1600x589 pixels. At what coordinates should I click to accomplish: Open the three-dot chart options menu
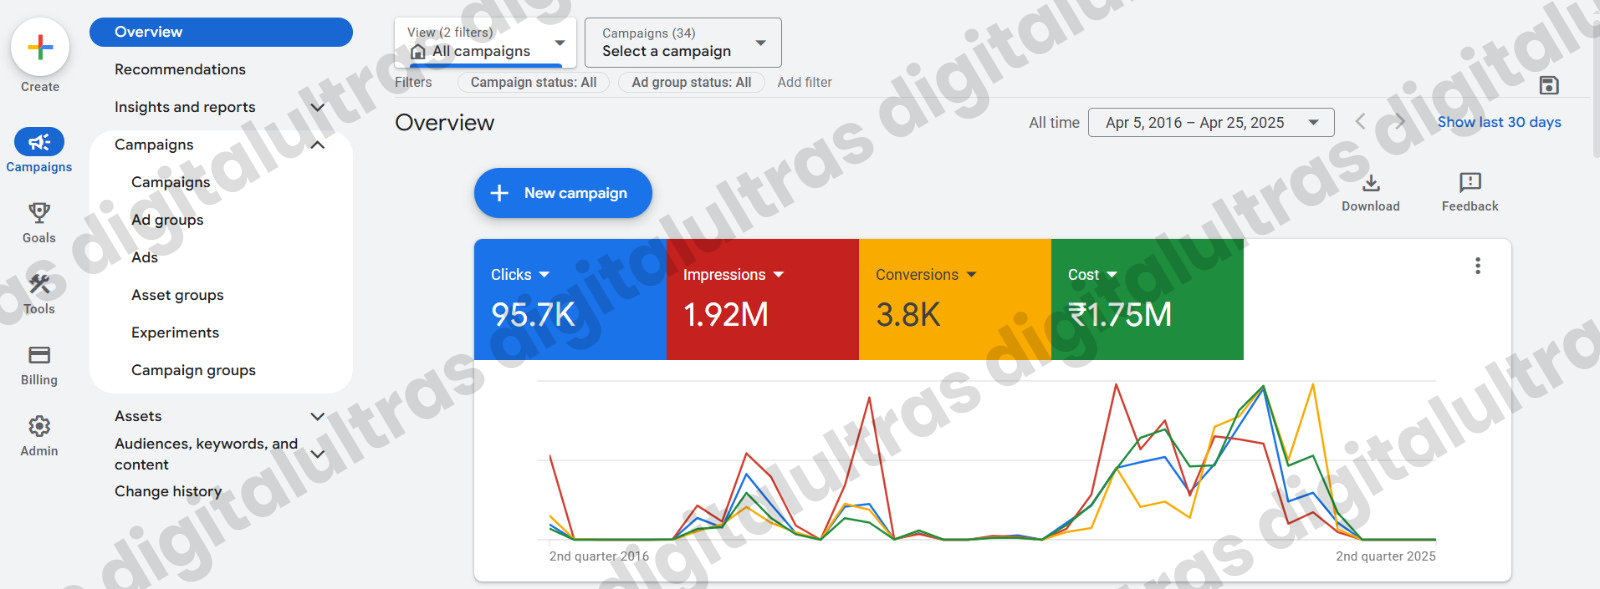pos(1478,266)
